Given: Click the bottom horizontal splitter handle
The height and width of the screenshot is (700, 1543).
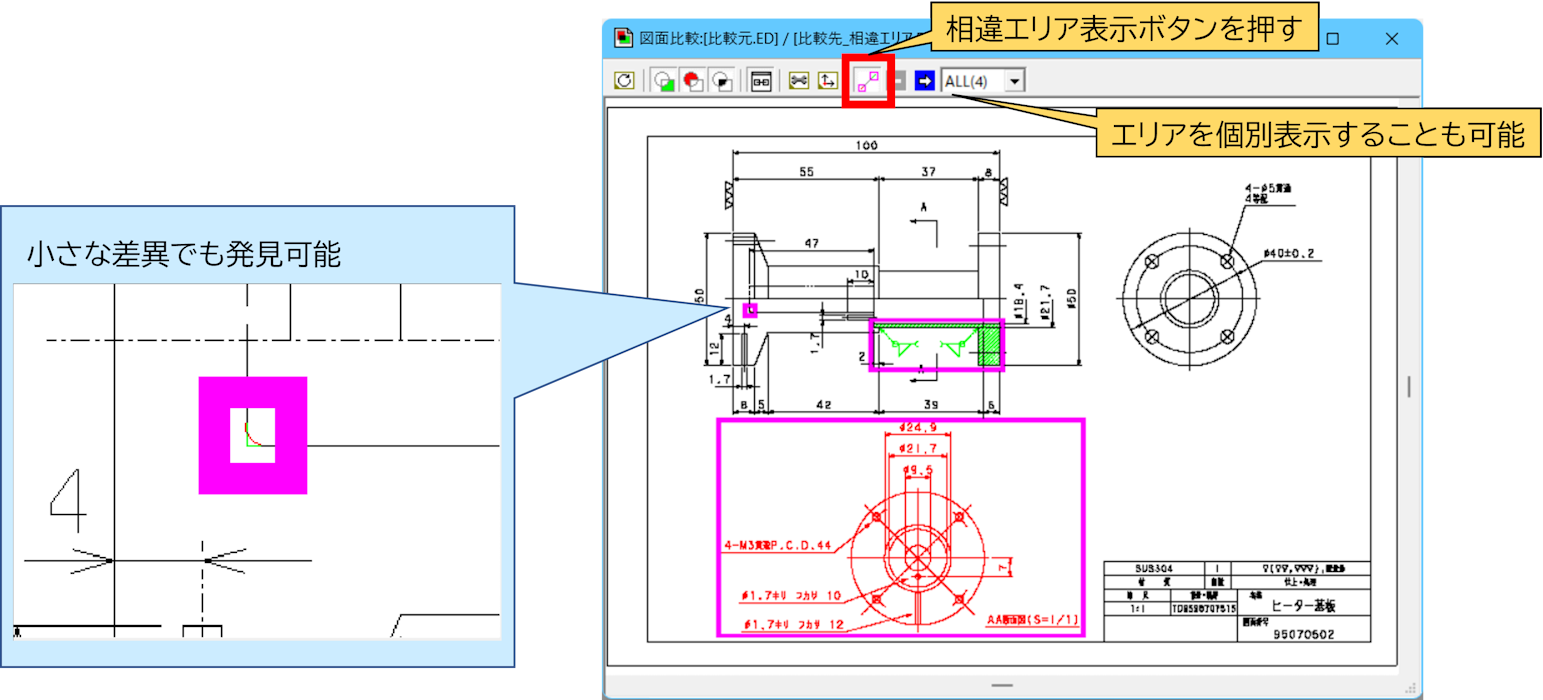Looking at the screenshot, I should tap(1001, 686).
